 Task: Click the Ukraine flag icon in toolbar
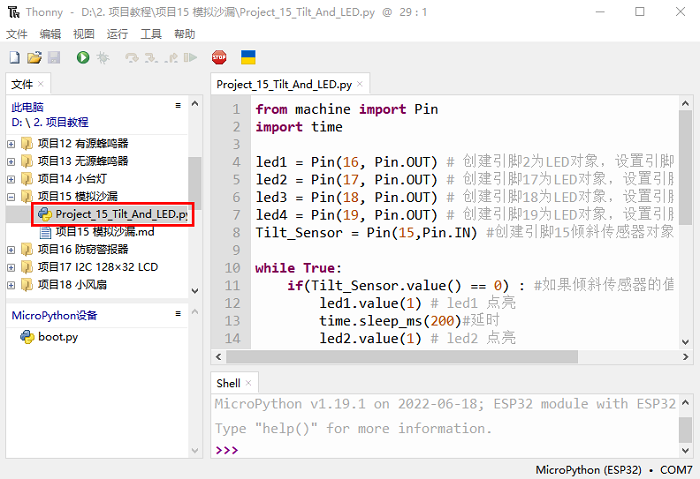[248, 58]
